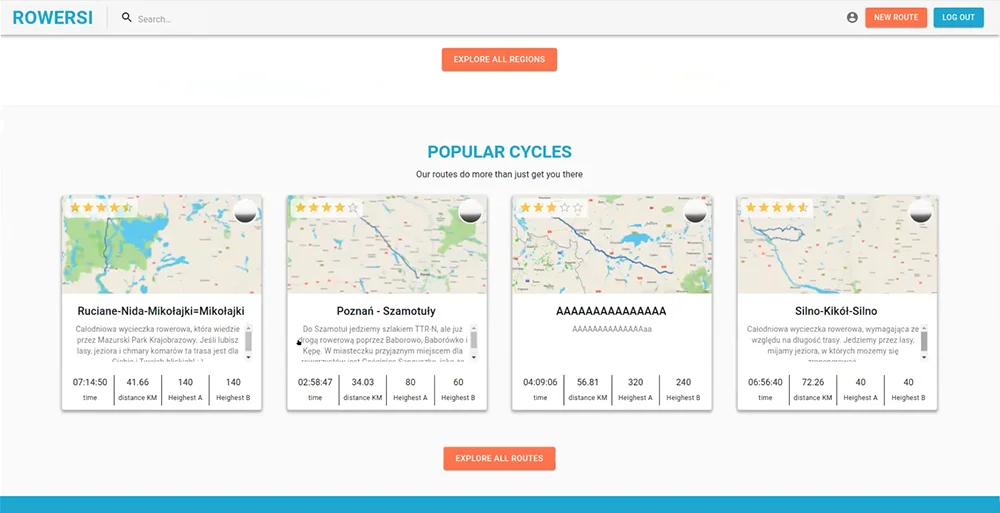Click the star rating on Ruciane-Nida-Mikołajki card

[101, 207]
